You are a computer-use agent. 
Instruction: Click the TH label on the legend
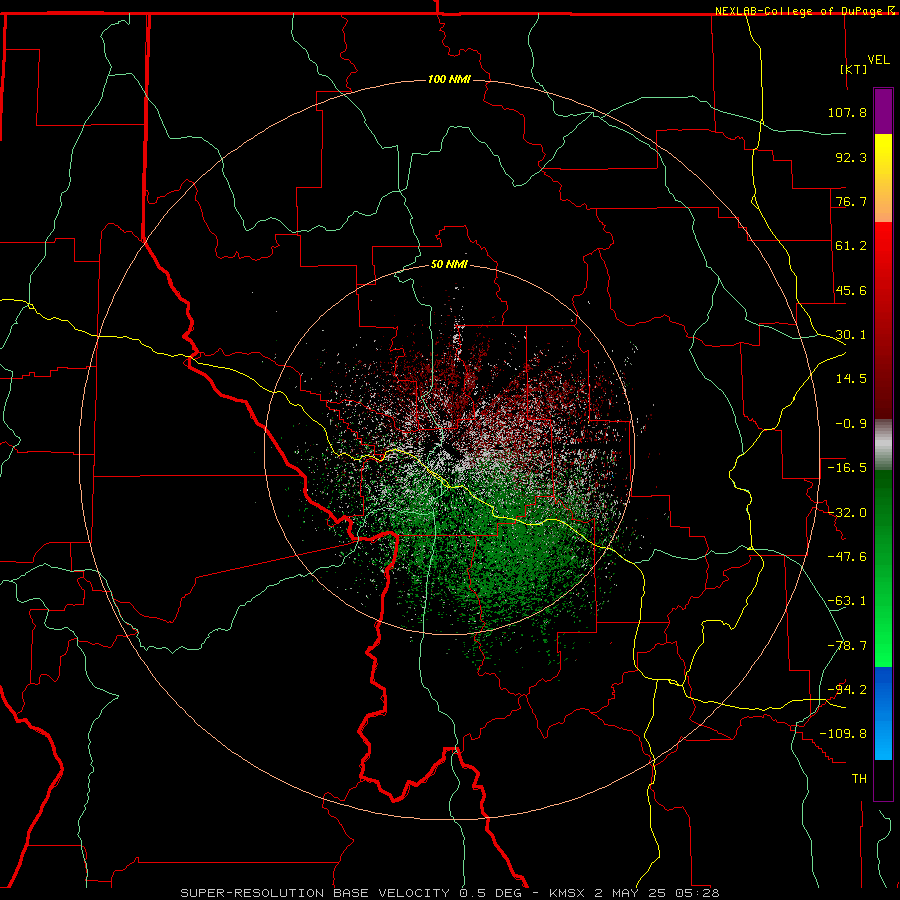click(859, 779)
